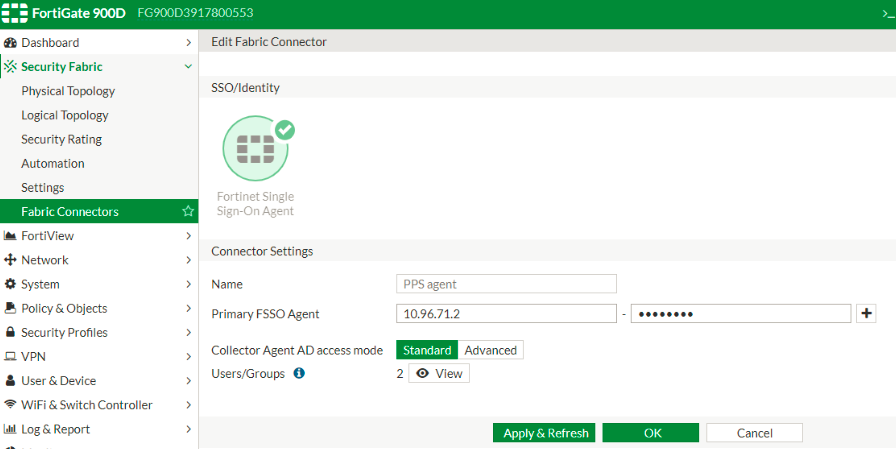Open Fabric Connectors page

[99, 211]
